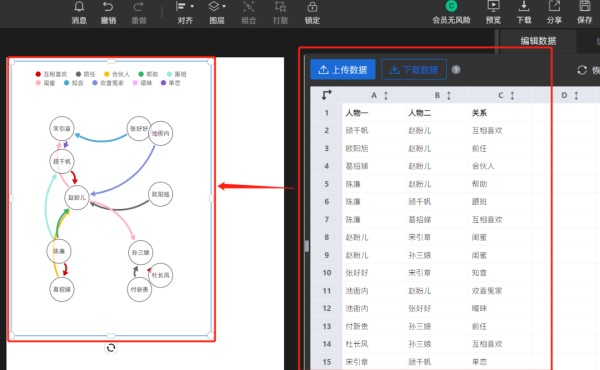Viewport: 600px width, 370px height.
Task: Select the 孙三娘 node in chart
Action: point(140,253)
